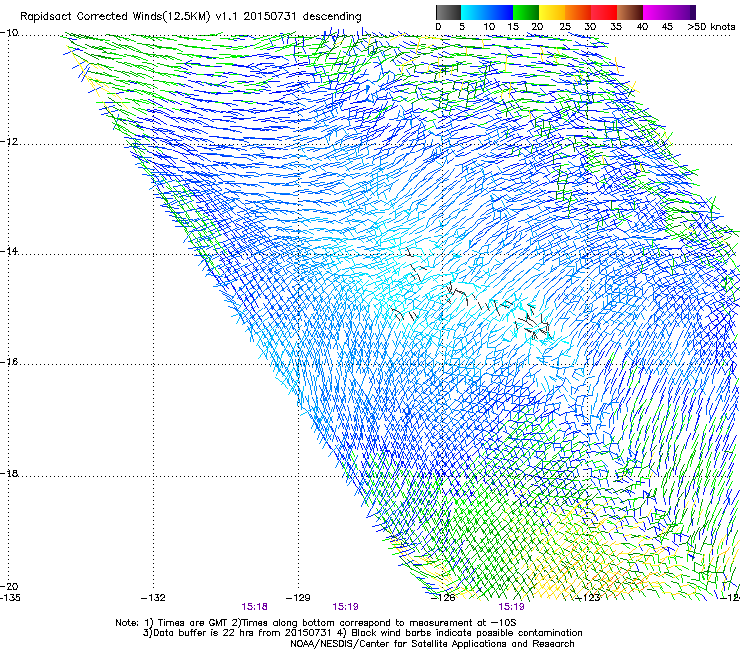Image resolution: width=740 pixels, height=650 pixels.
Task: Click the '-123' longitude axis label
Action: tap(588, 598)
